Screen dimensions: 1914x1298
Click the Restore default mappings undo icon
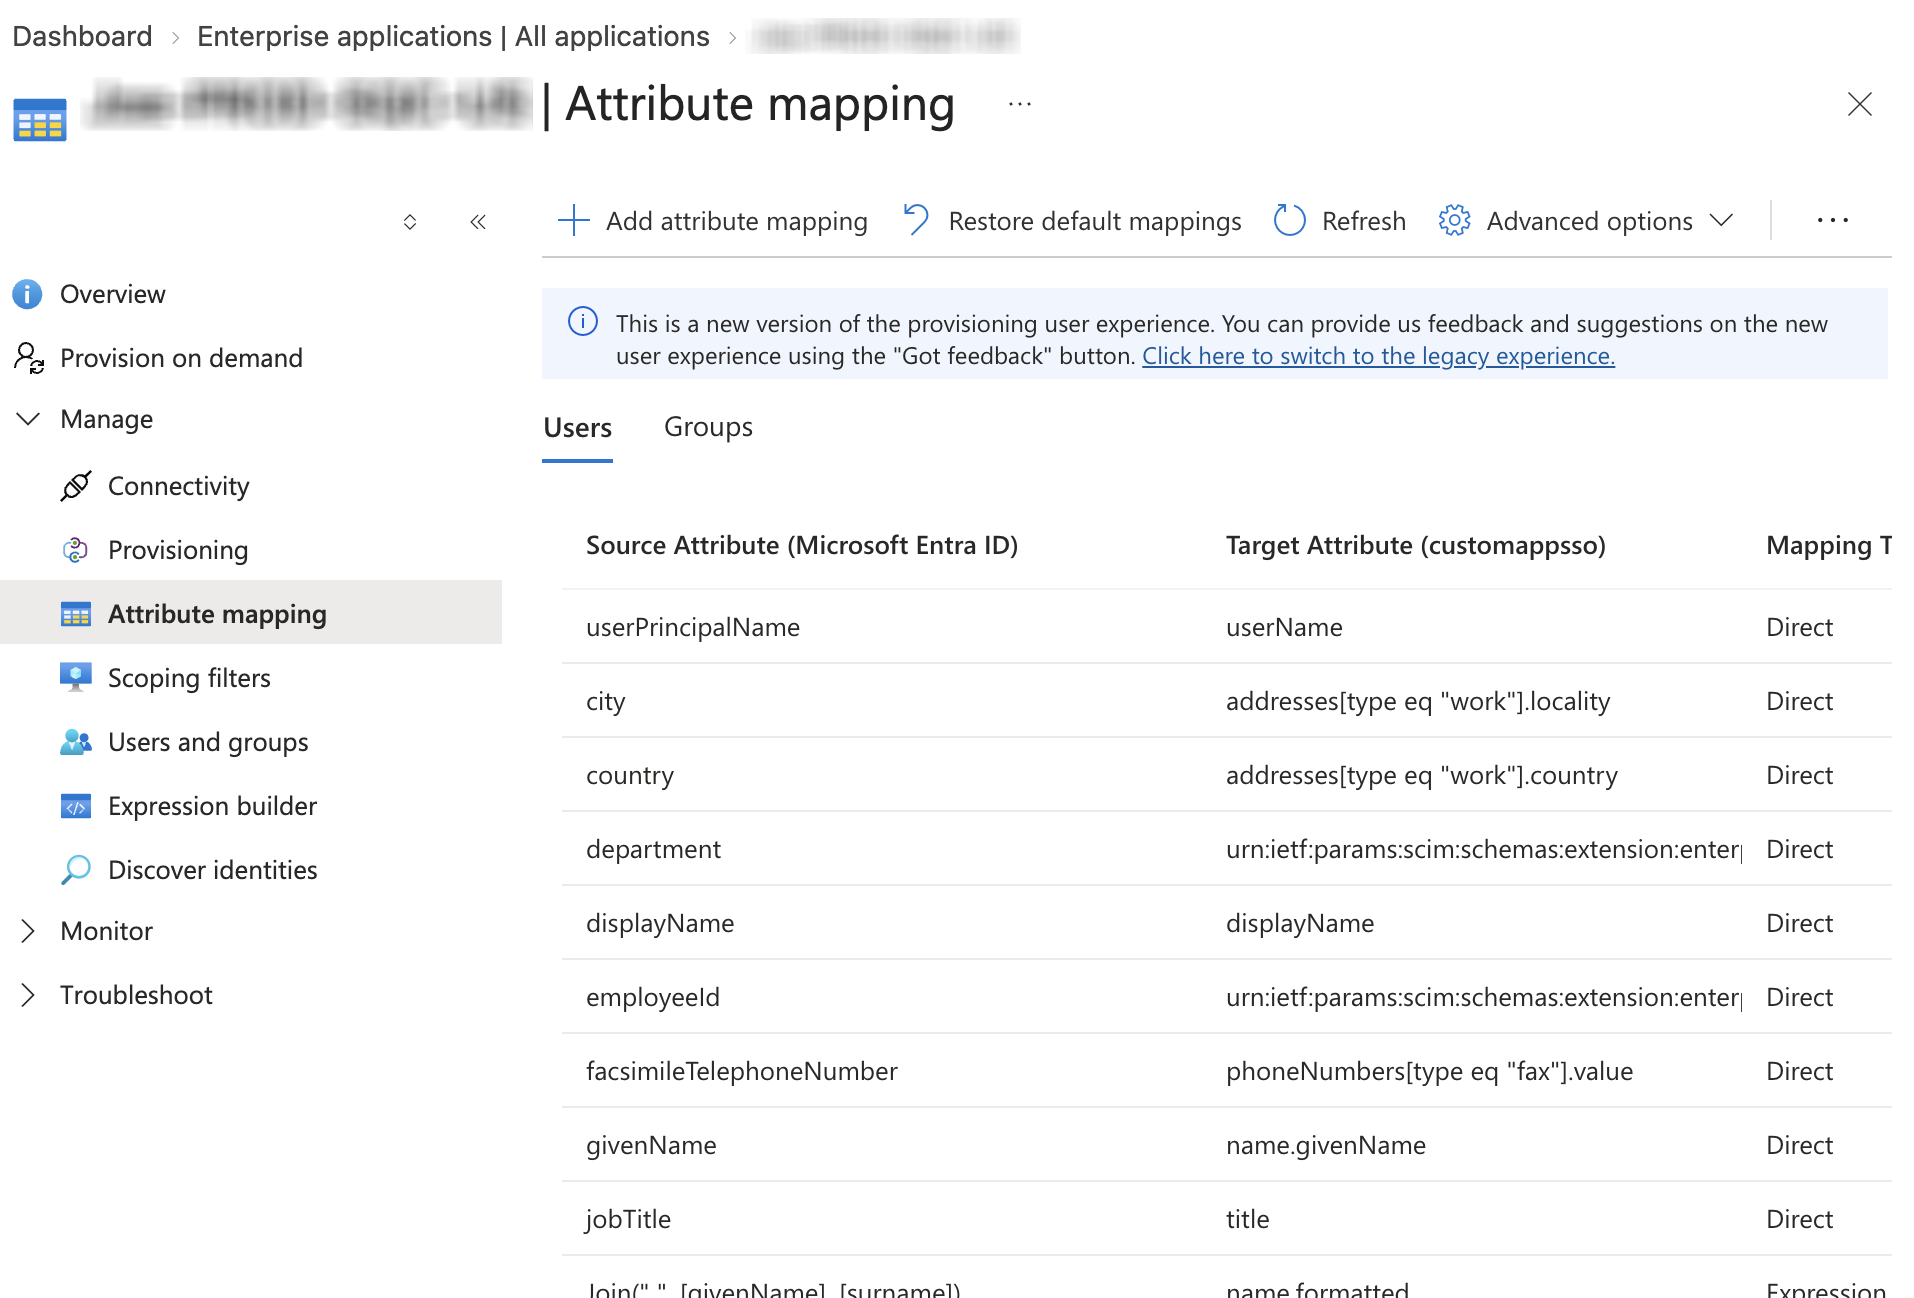(916, 220)
